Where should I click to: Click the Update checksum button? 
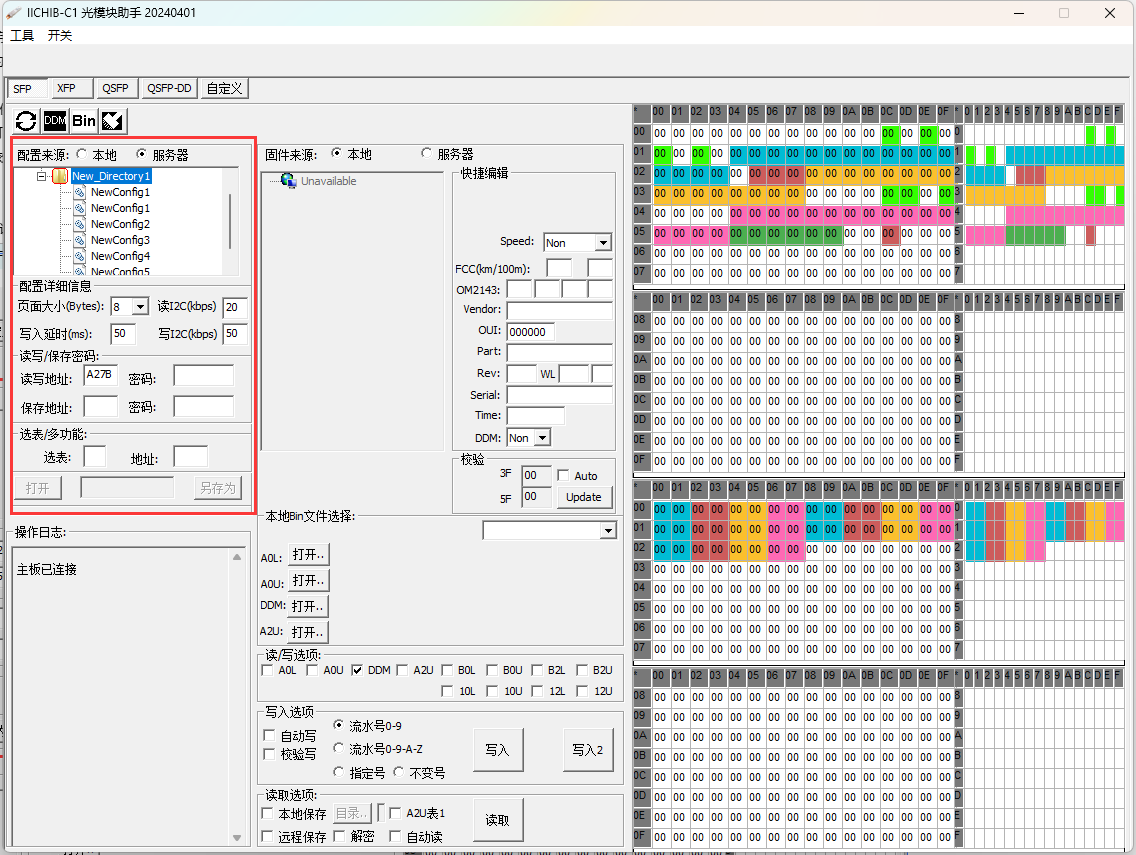[x=584, y=497]
